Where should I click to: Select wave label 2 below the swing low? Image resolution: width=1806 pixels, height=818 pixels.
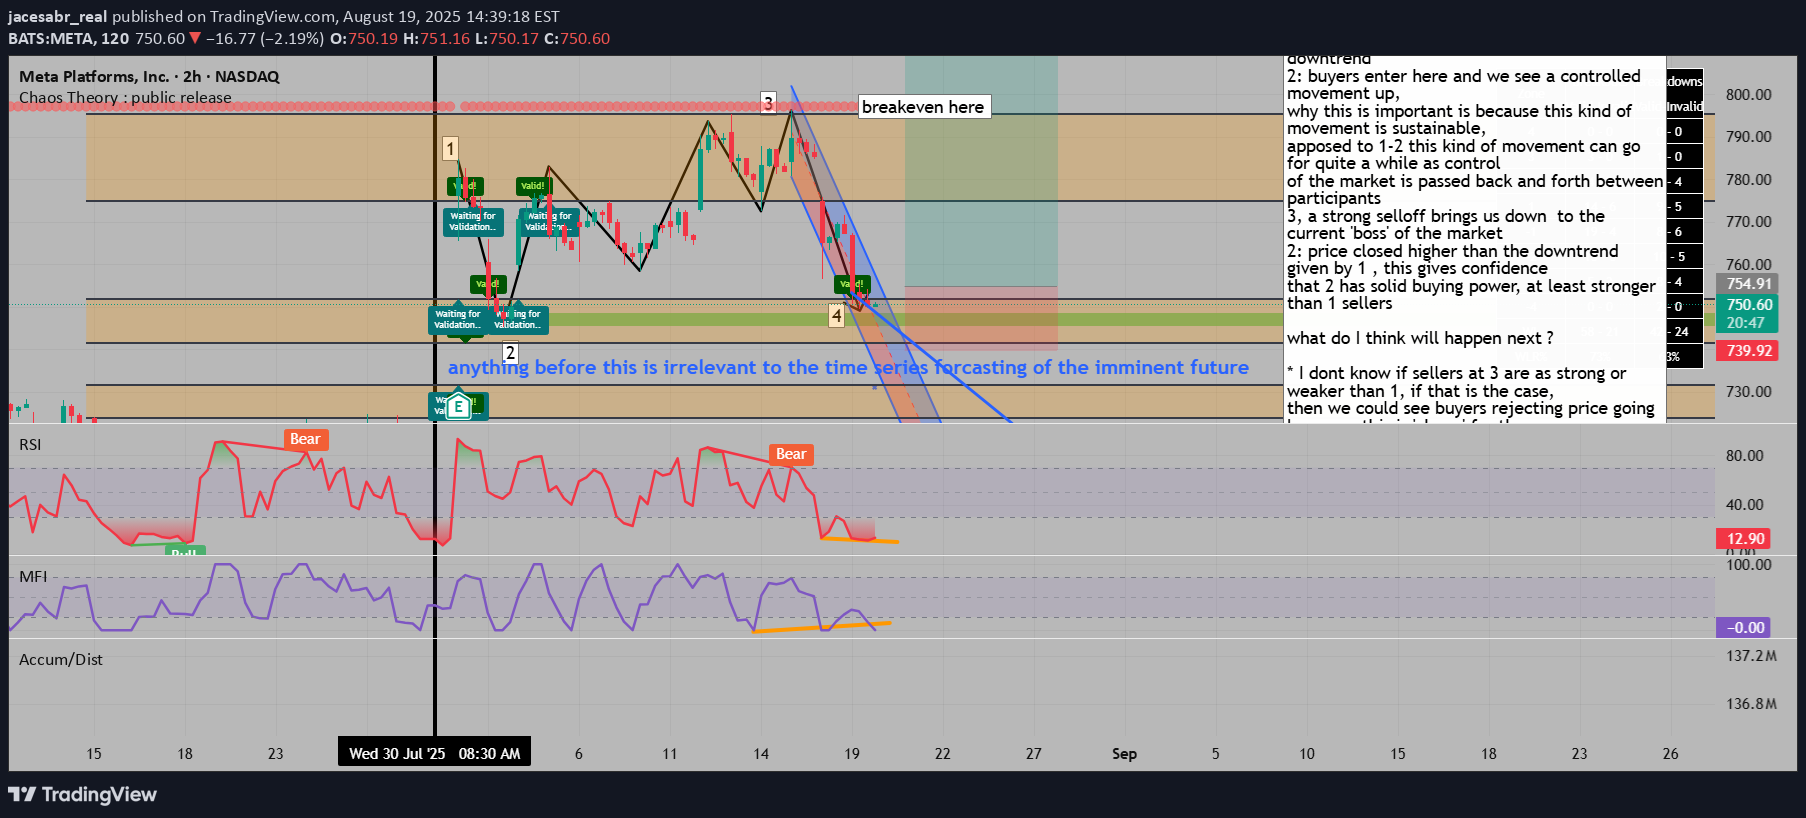510,352
